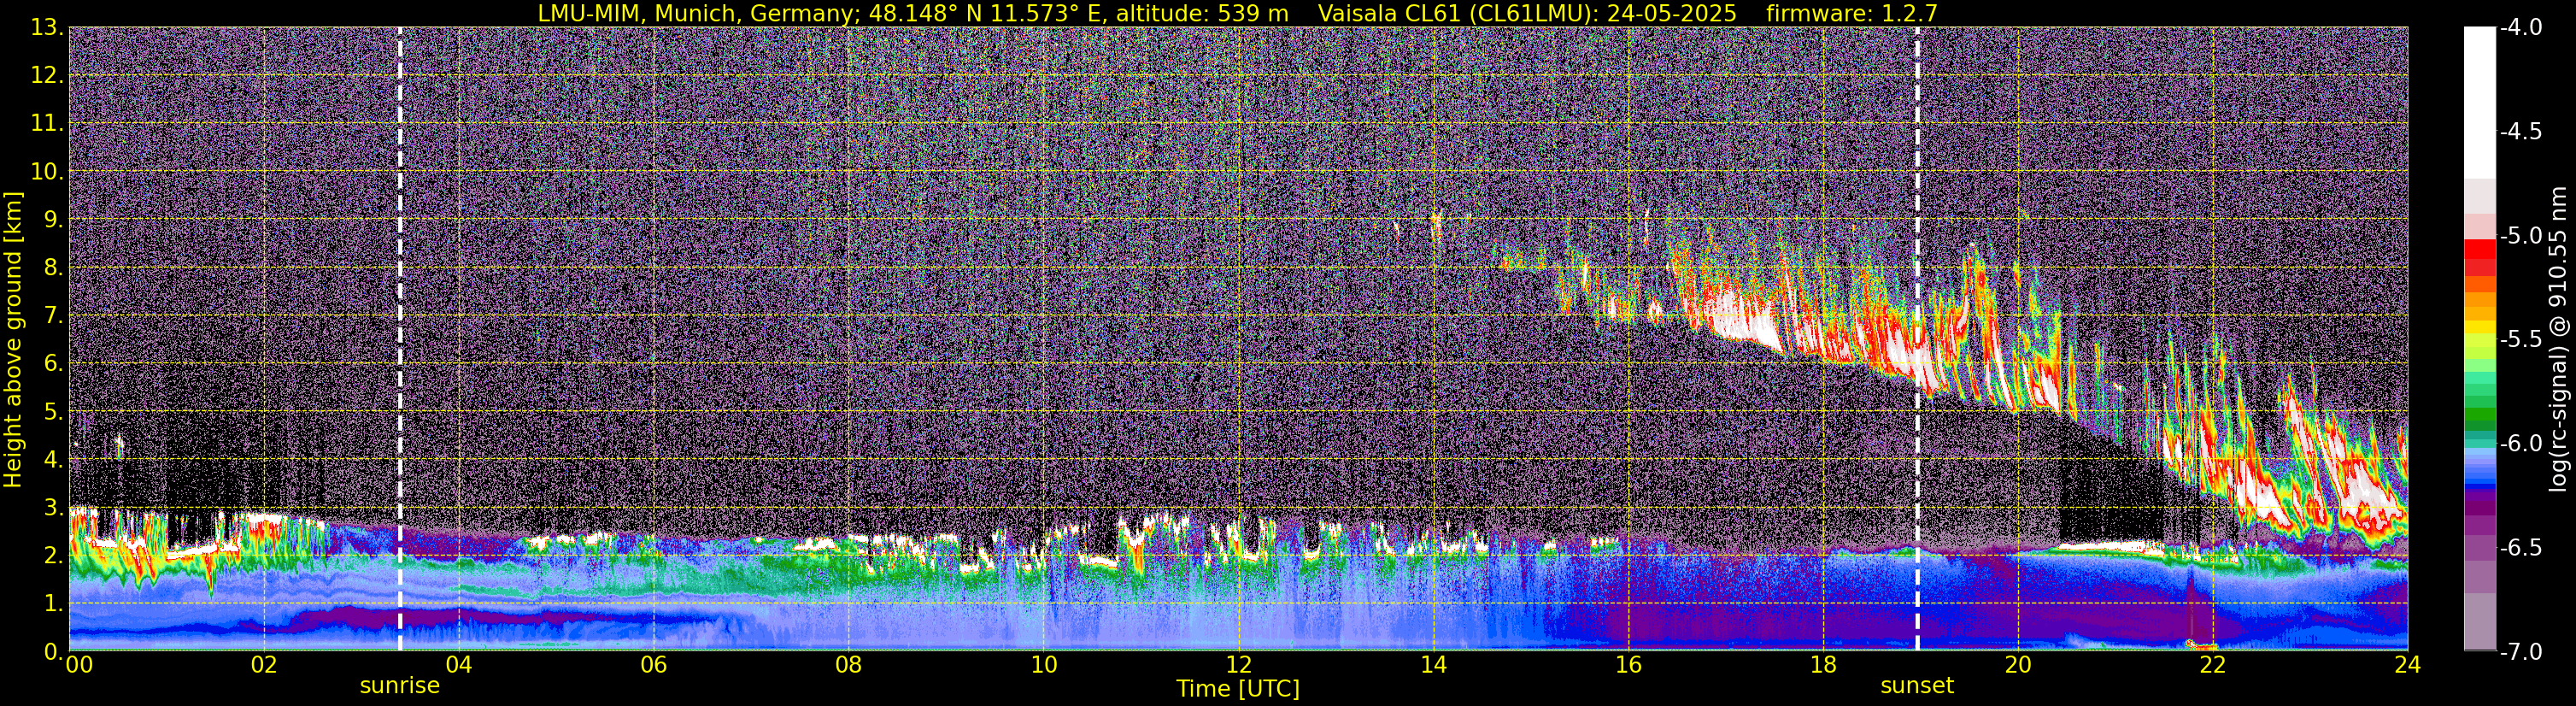Click the time axis tick label 24

tap(2408, 665)
